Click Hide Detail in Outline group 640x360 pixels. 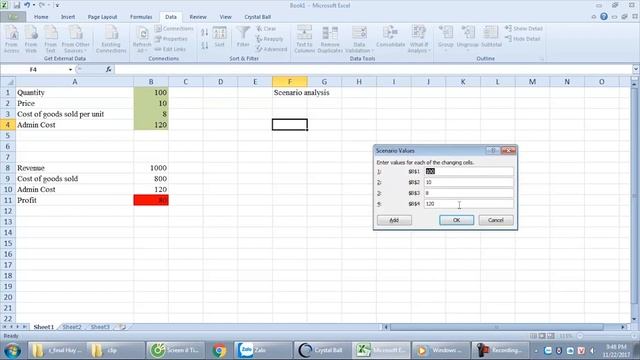click(523, 39)
